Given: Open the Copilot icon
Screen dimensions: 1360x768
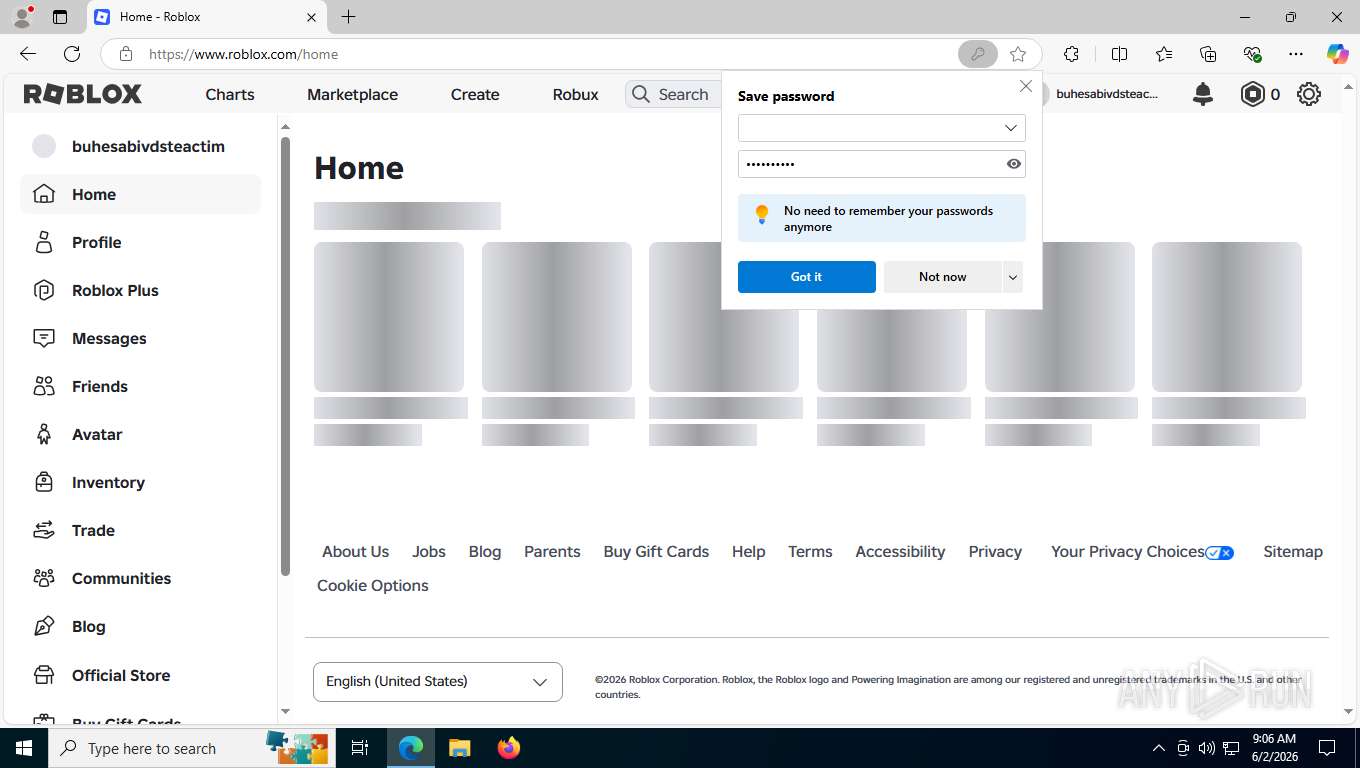Looking at the screenshot, I should [1337, 54].
